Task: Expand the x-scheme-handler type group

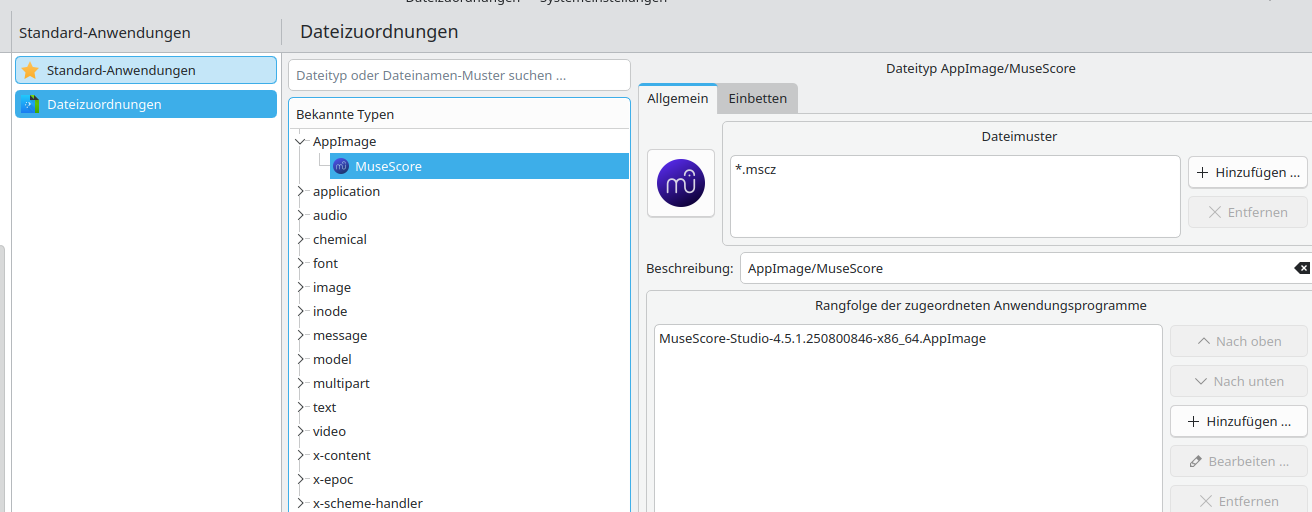Action: click(x=300, y=503)
